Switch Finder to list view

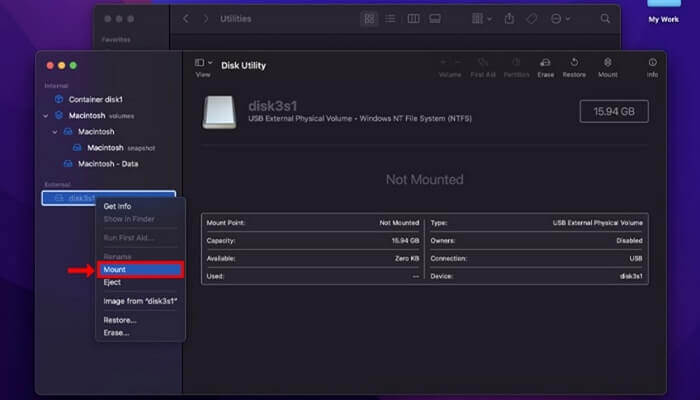coord(390,18)
